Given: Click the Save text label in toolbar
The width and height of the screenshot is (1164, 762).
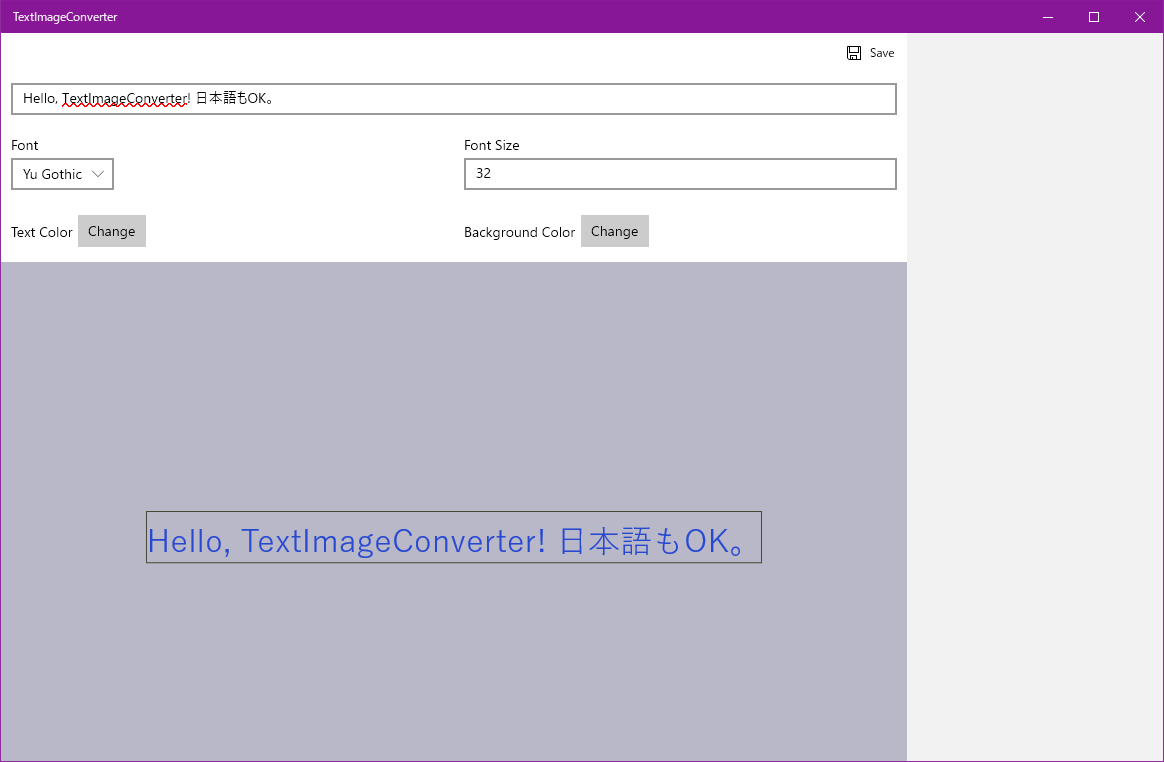Looking at the screenshot, I should 882,53.
